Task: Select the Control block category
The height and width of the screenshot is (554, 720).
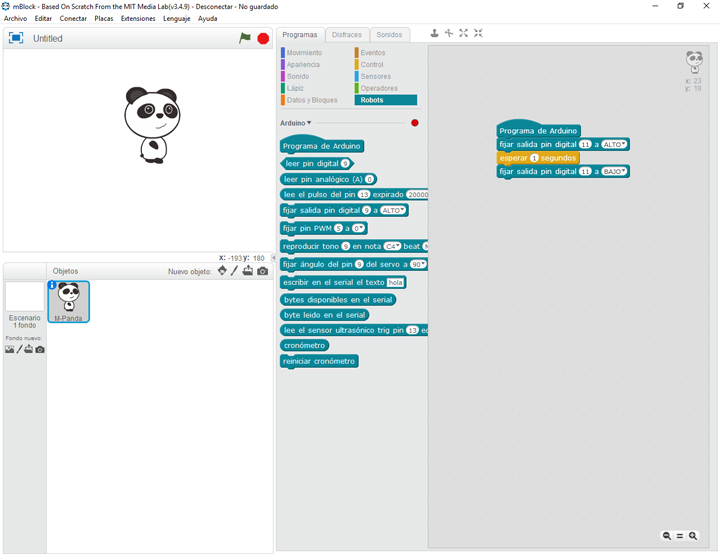Action: (x=369, y=65)
